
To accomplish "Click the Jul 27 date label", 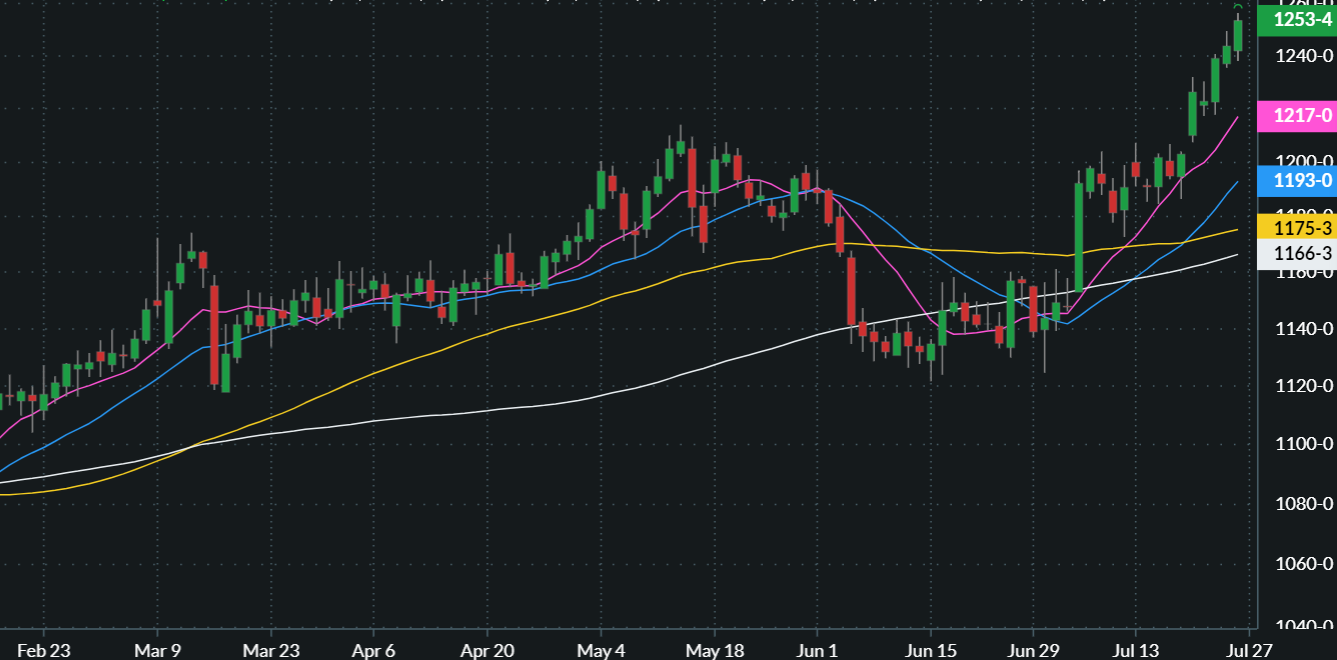I will point(1249,649).
